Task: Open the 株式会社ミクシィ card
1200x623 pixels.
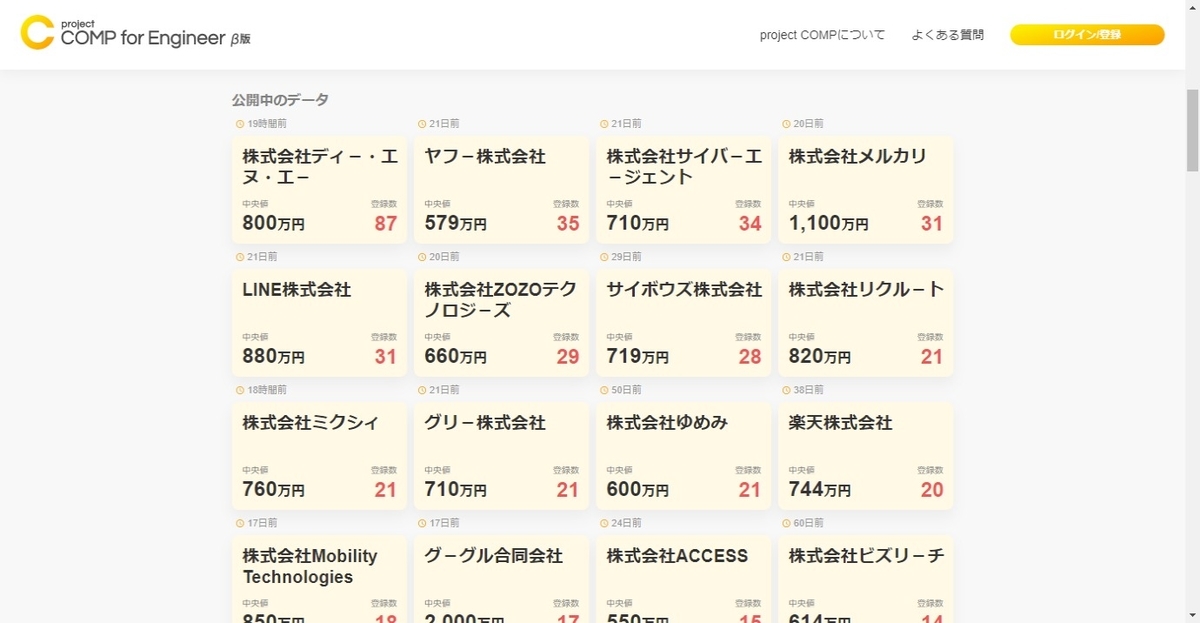Action: point(319,455)
